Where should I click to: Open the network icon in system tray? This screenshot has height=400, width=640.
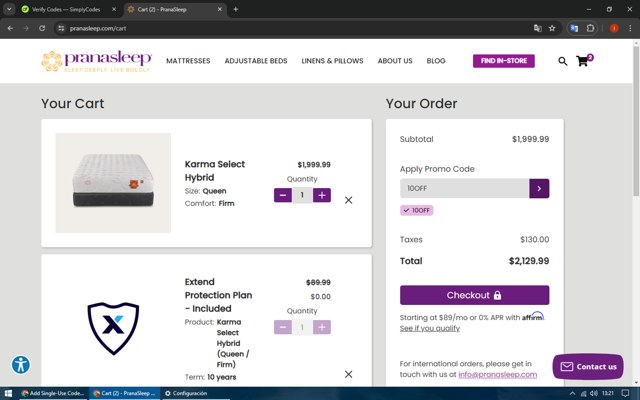coord(583,393)
